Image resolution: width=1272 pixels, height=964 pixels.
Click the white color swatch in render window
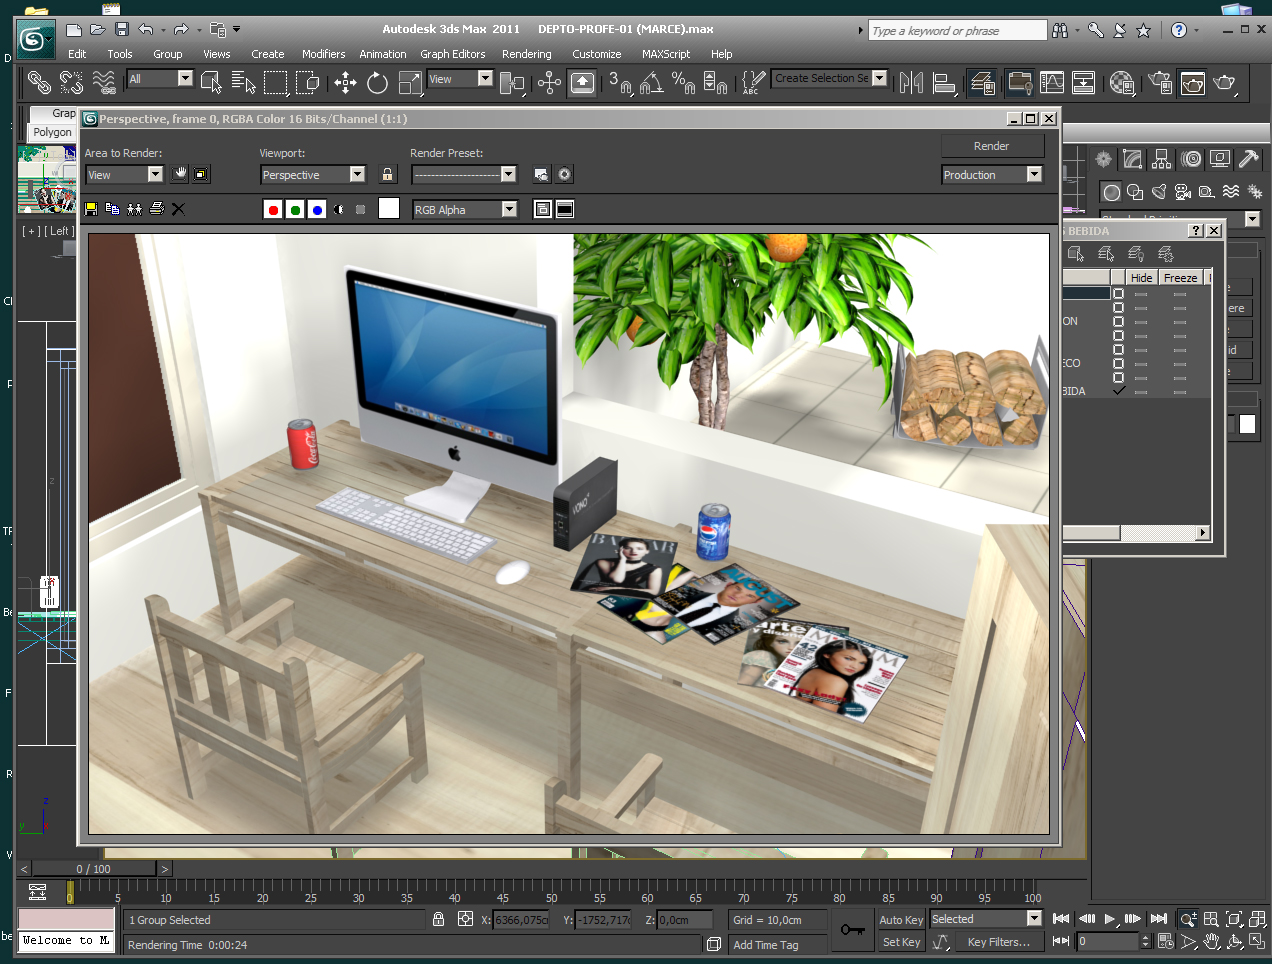[389, 208]
